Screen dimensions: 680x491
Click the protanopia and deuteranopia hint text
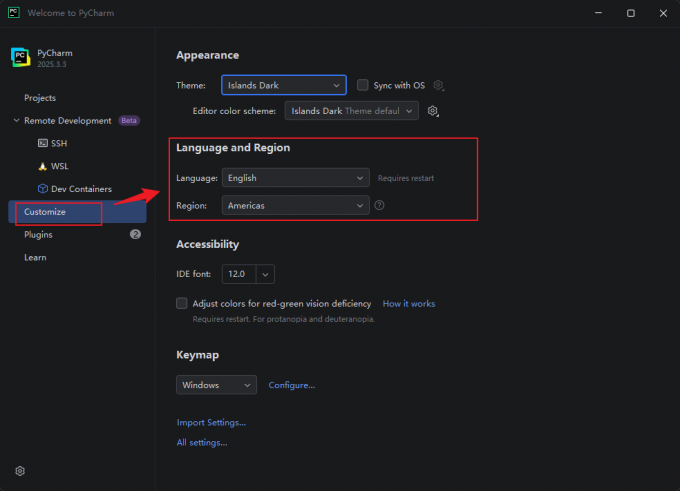(284, 319)
